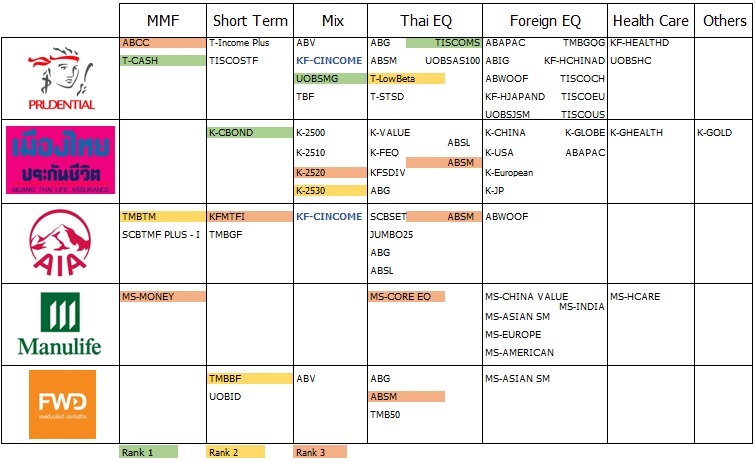
Task: Select the Muang Thai Life Assurance logo
Action: pyautogui.click(x=61, y=162)
